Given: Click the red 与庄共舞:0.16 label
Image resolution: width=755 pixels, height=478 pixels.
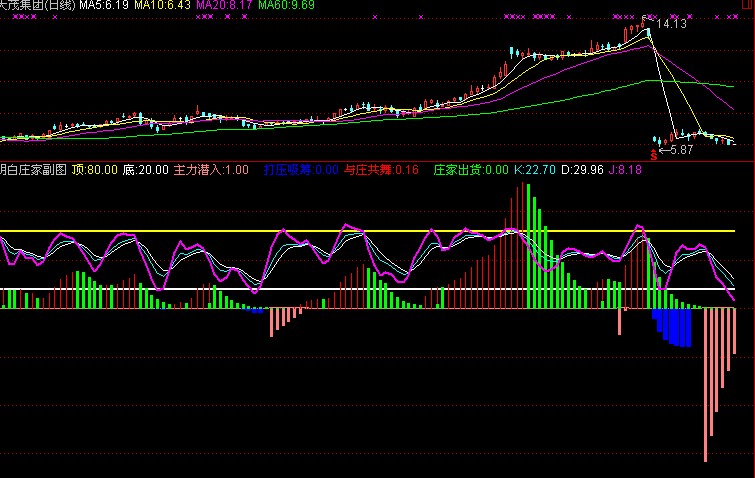Looking at the screenshot, I should (381, 170).
